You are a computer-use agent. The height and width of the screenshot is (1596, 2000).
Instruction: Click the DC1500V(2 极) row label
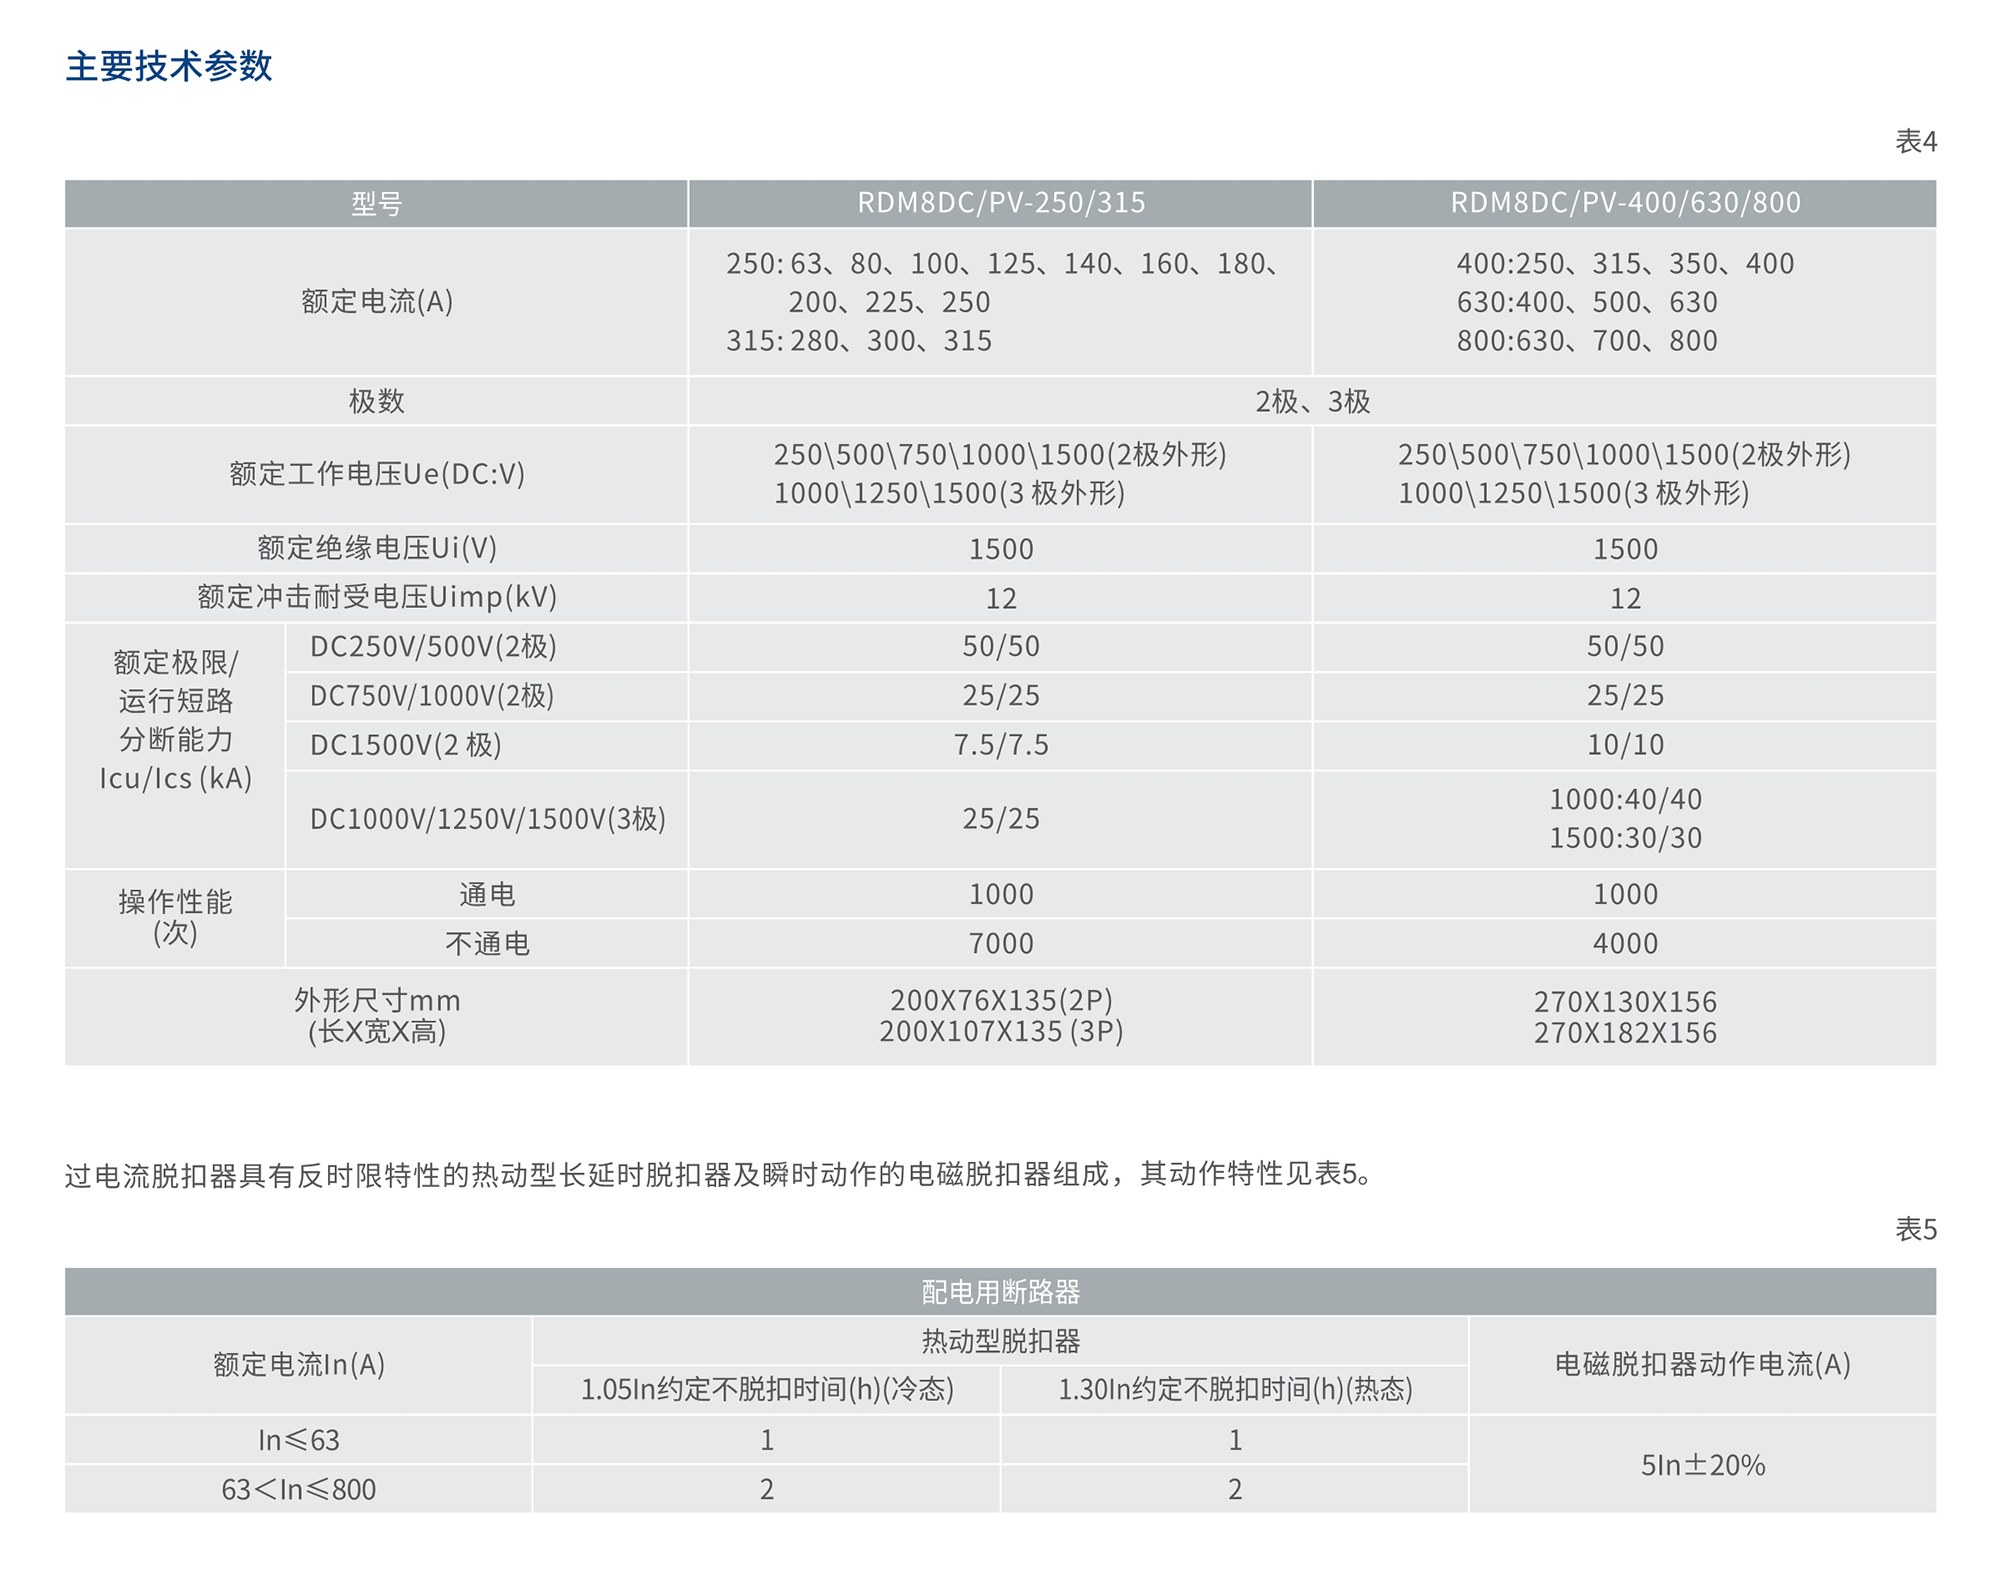pos(406,745)
